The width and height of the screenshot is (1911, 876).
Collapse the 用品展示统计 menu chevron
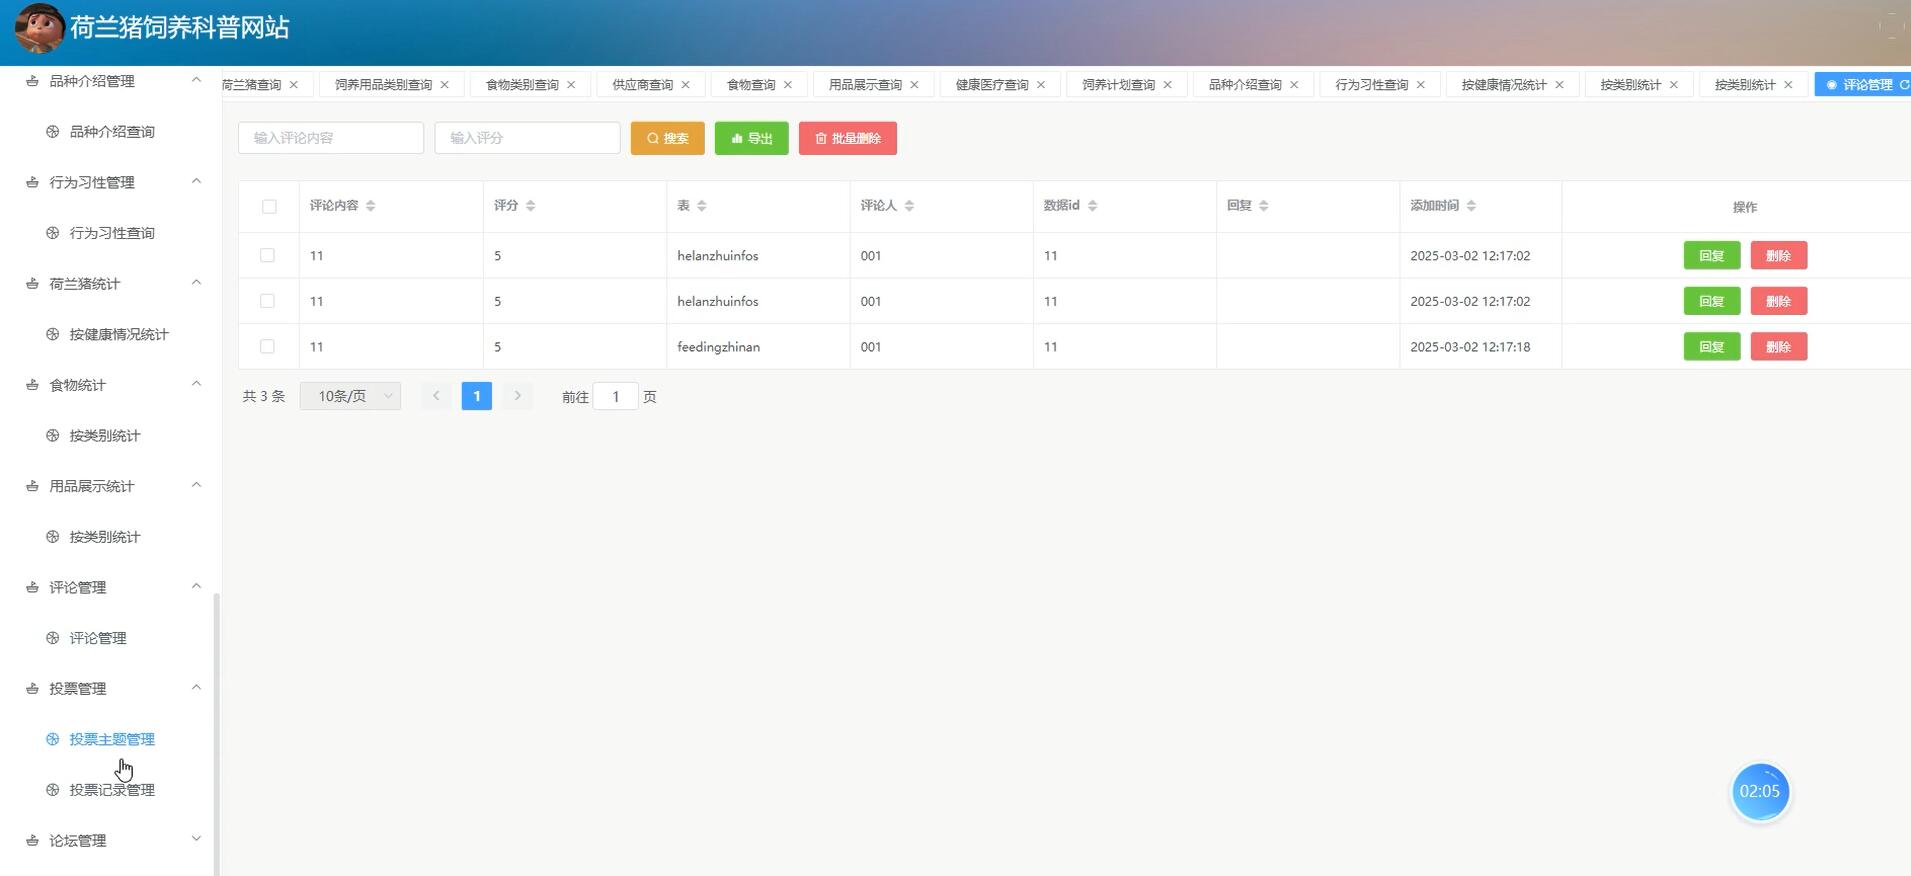pyautogui.click(x=196, y=485)
